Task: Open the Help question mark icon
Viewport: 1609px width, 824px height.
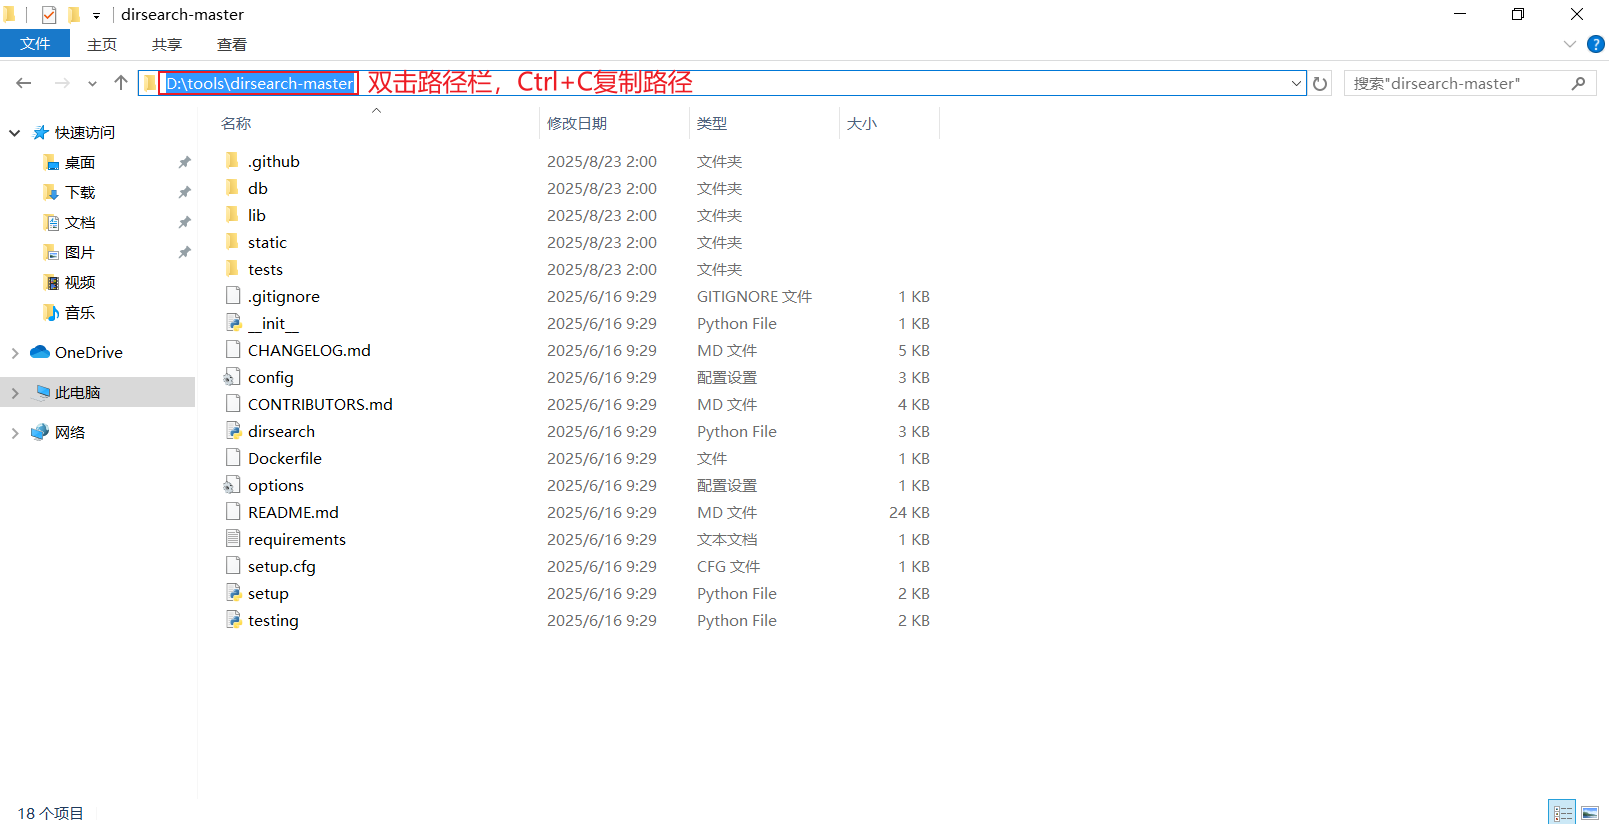Action: 1596,44
